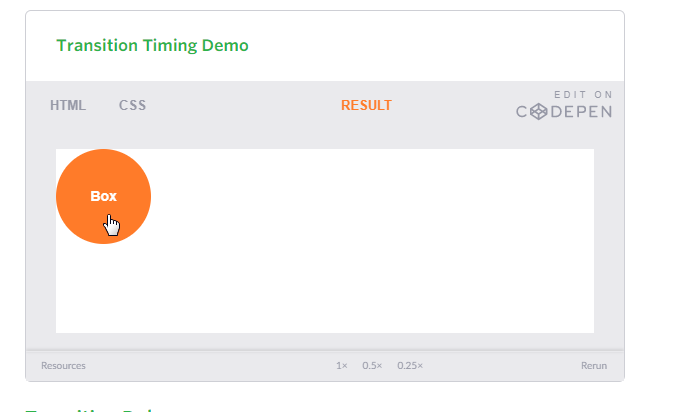The height and width of the screenshot is (412, 680).
Task: Click the white Box label text
Action: coord(104,196)
